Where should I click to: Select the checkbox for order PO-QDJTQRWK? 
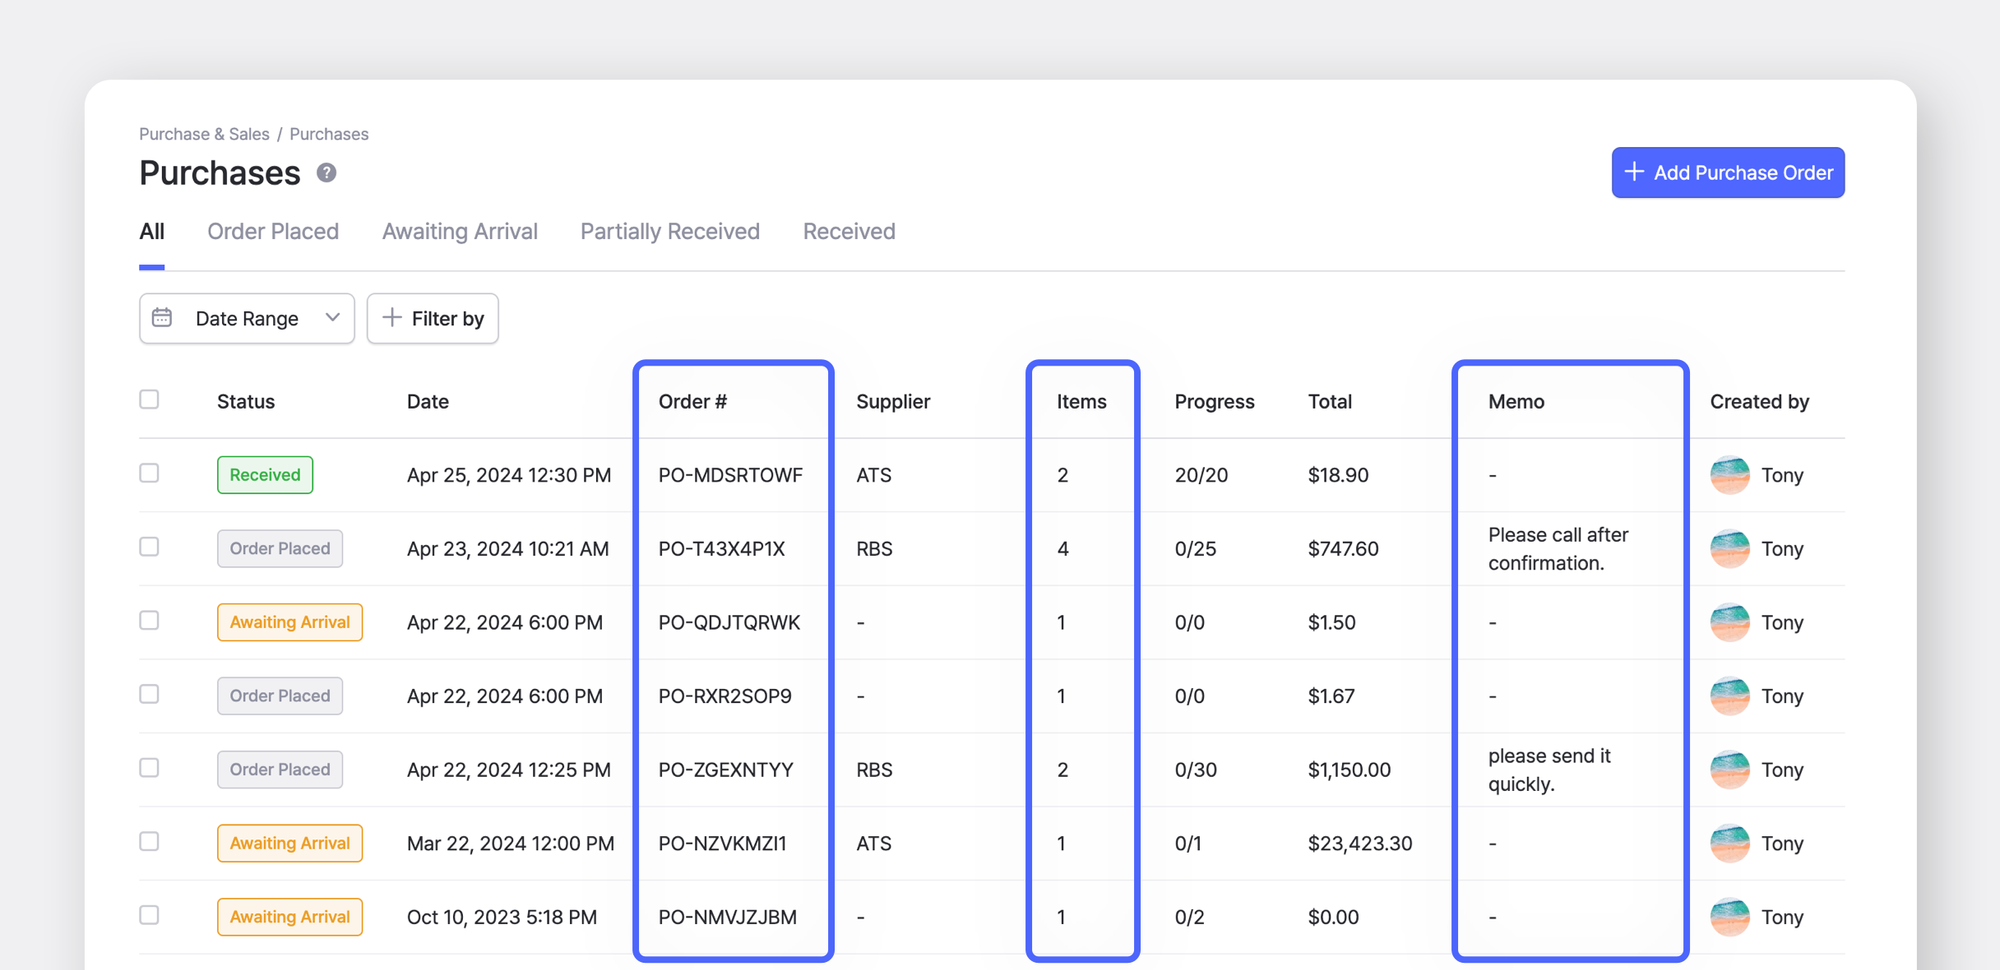pyautogui.click(x=149, y=620)
